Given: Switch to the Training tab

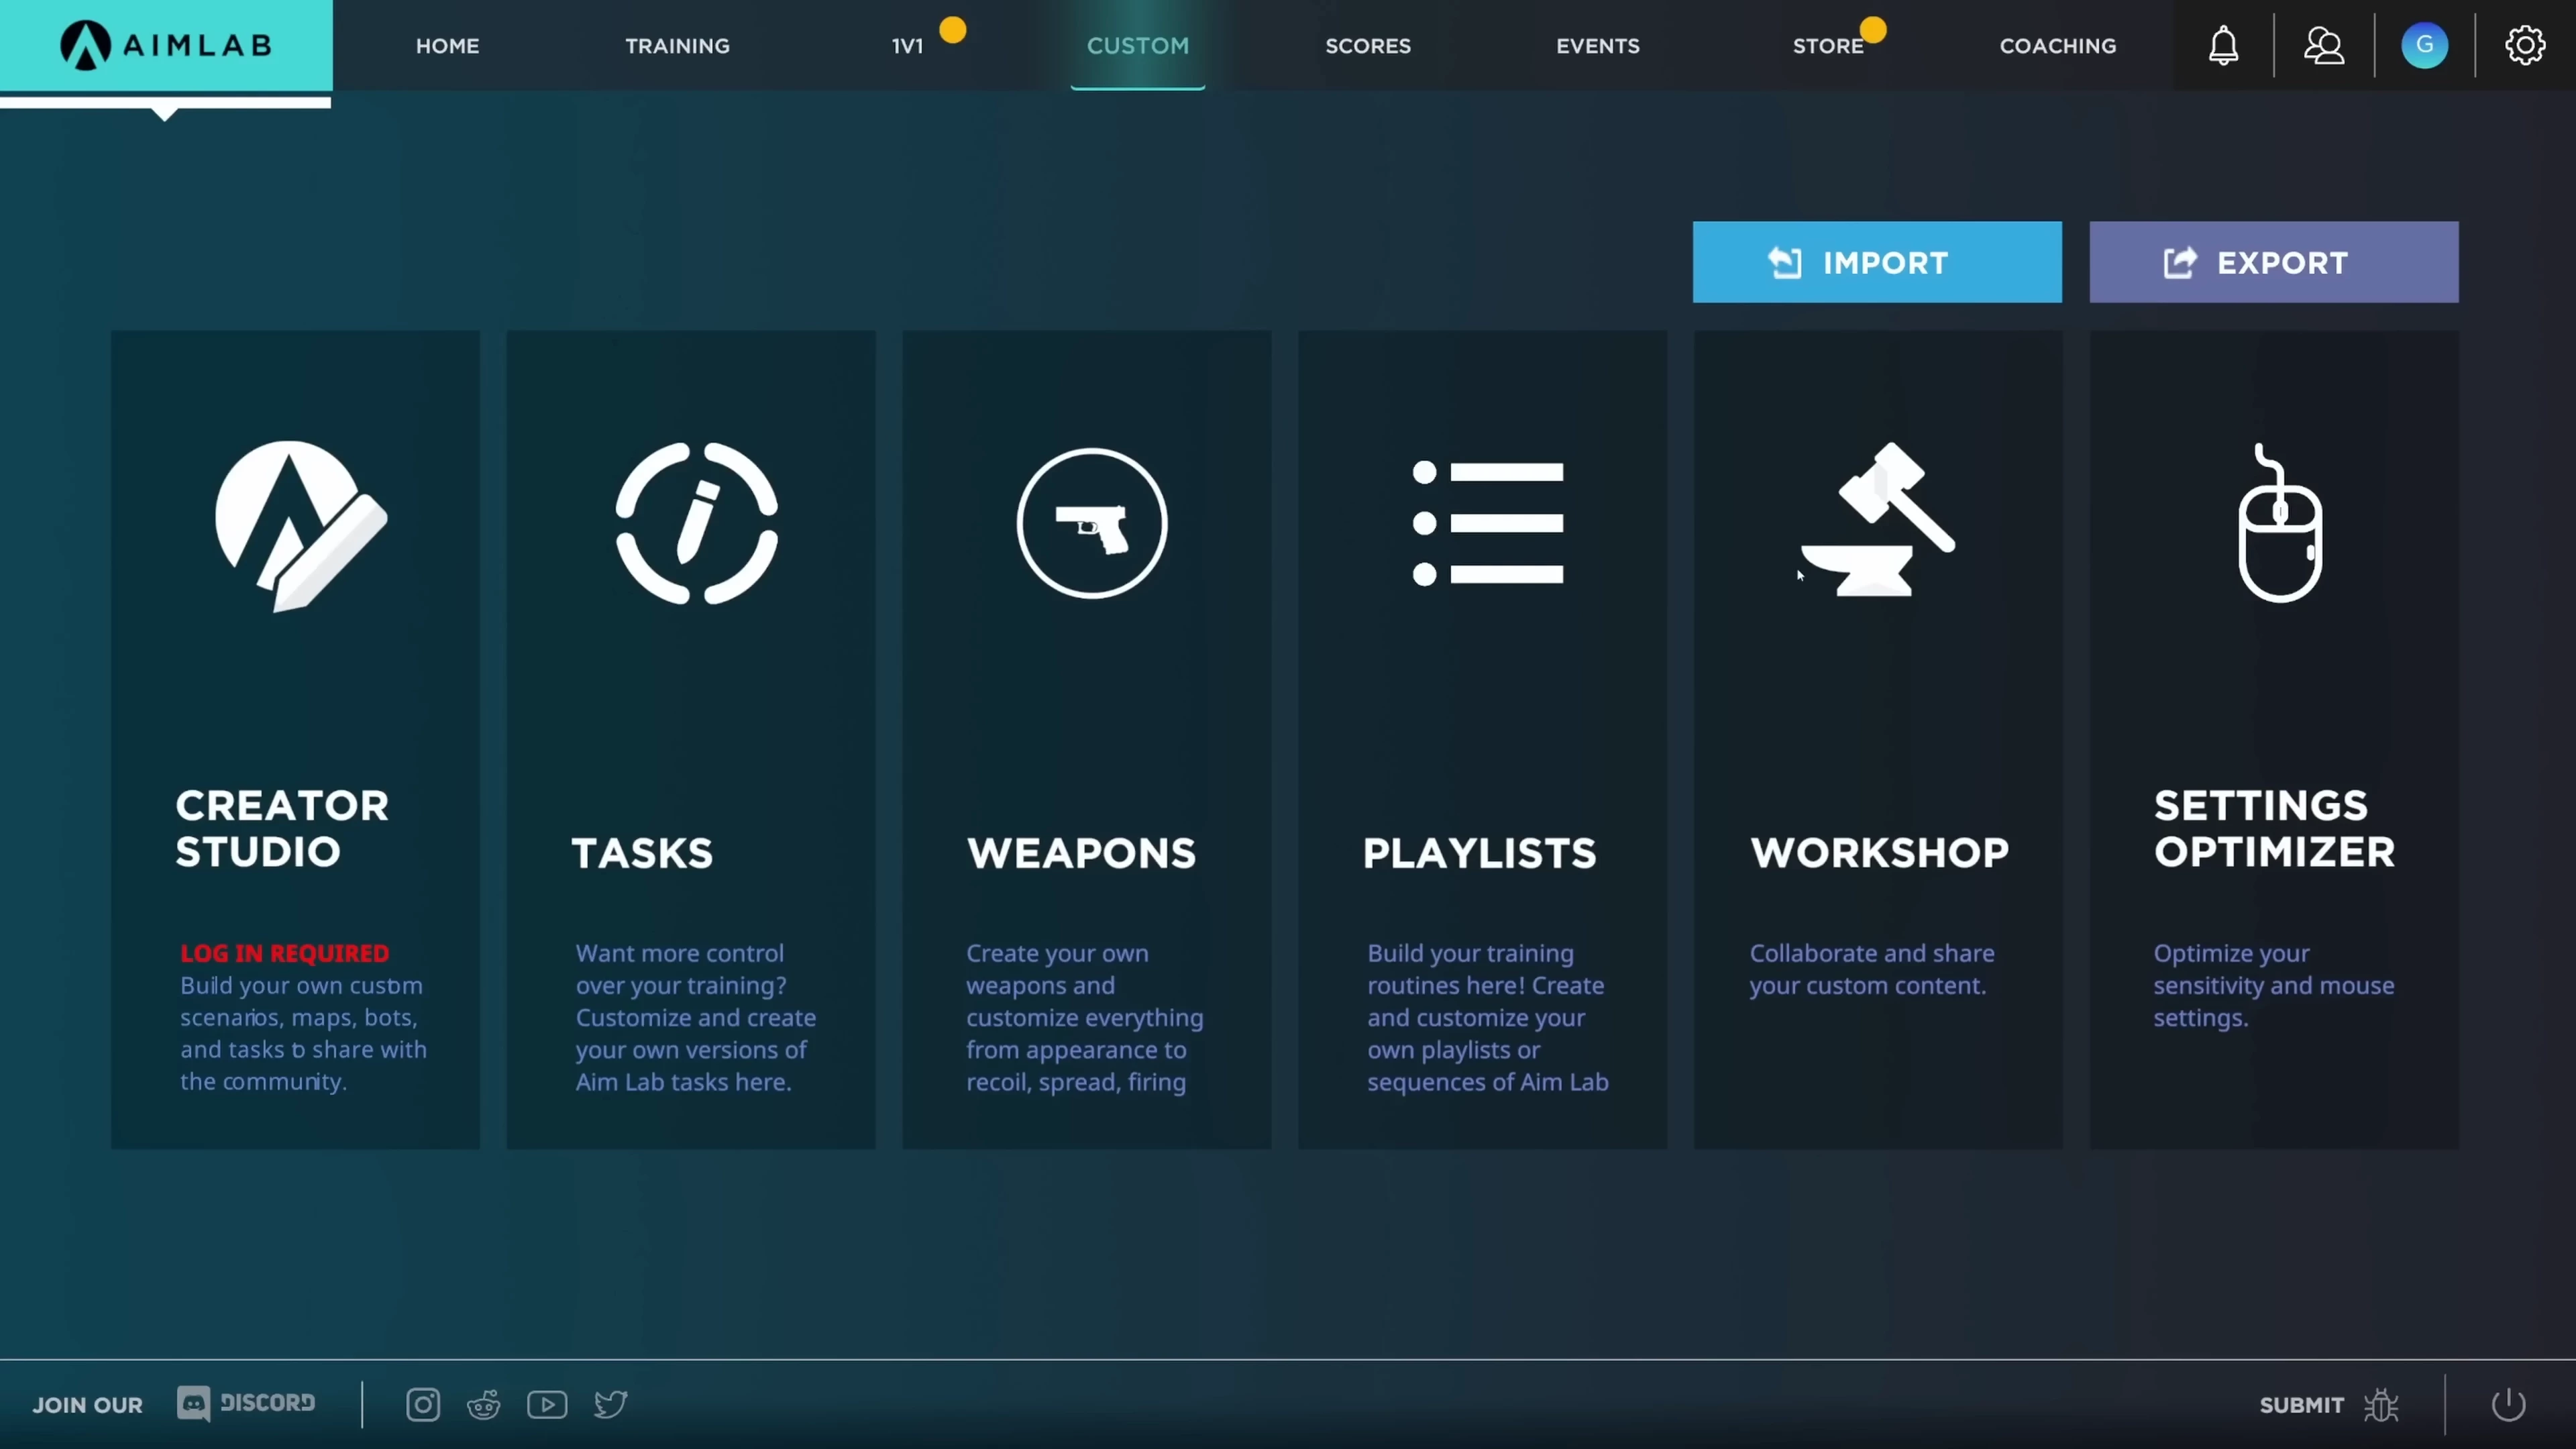Looking at the screenshot, I should 677,46.
